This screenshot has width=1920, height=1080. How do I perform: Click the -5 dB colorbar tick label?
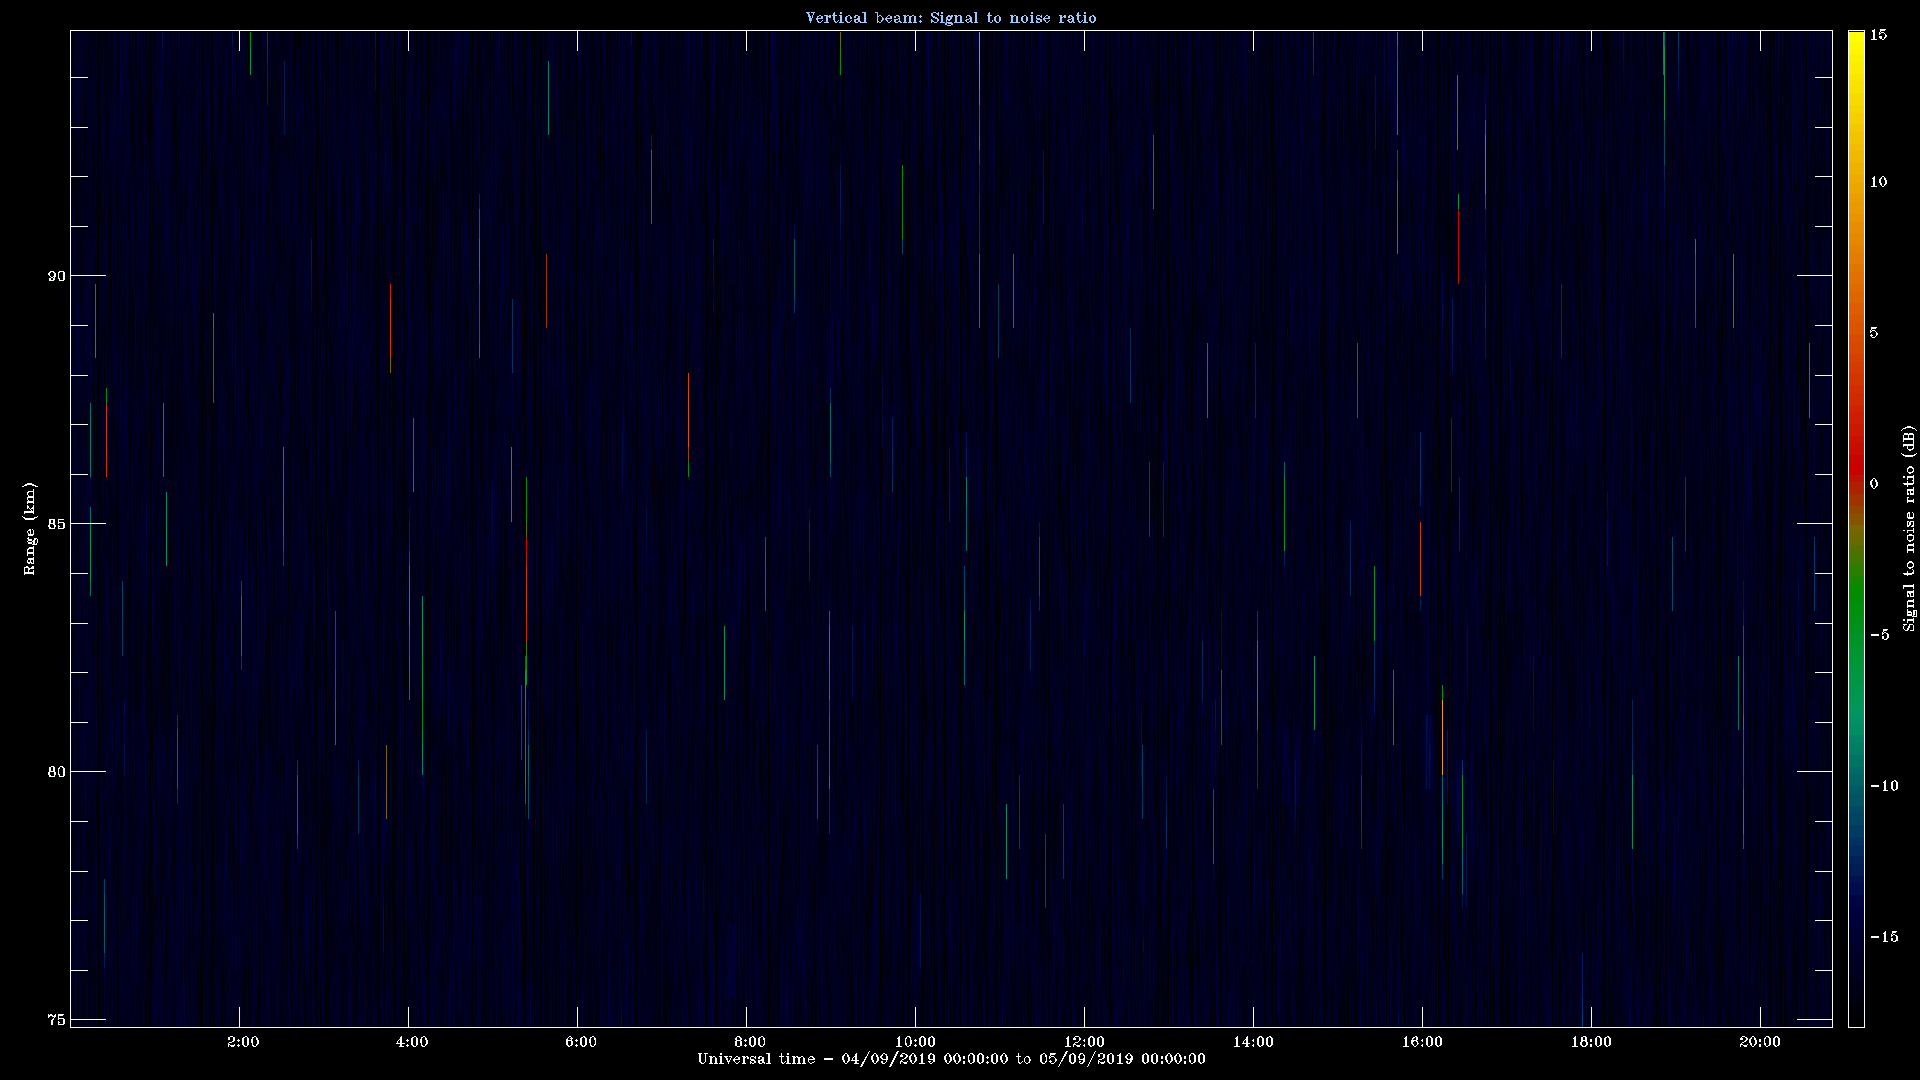point(1879,635)
